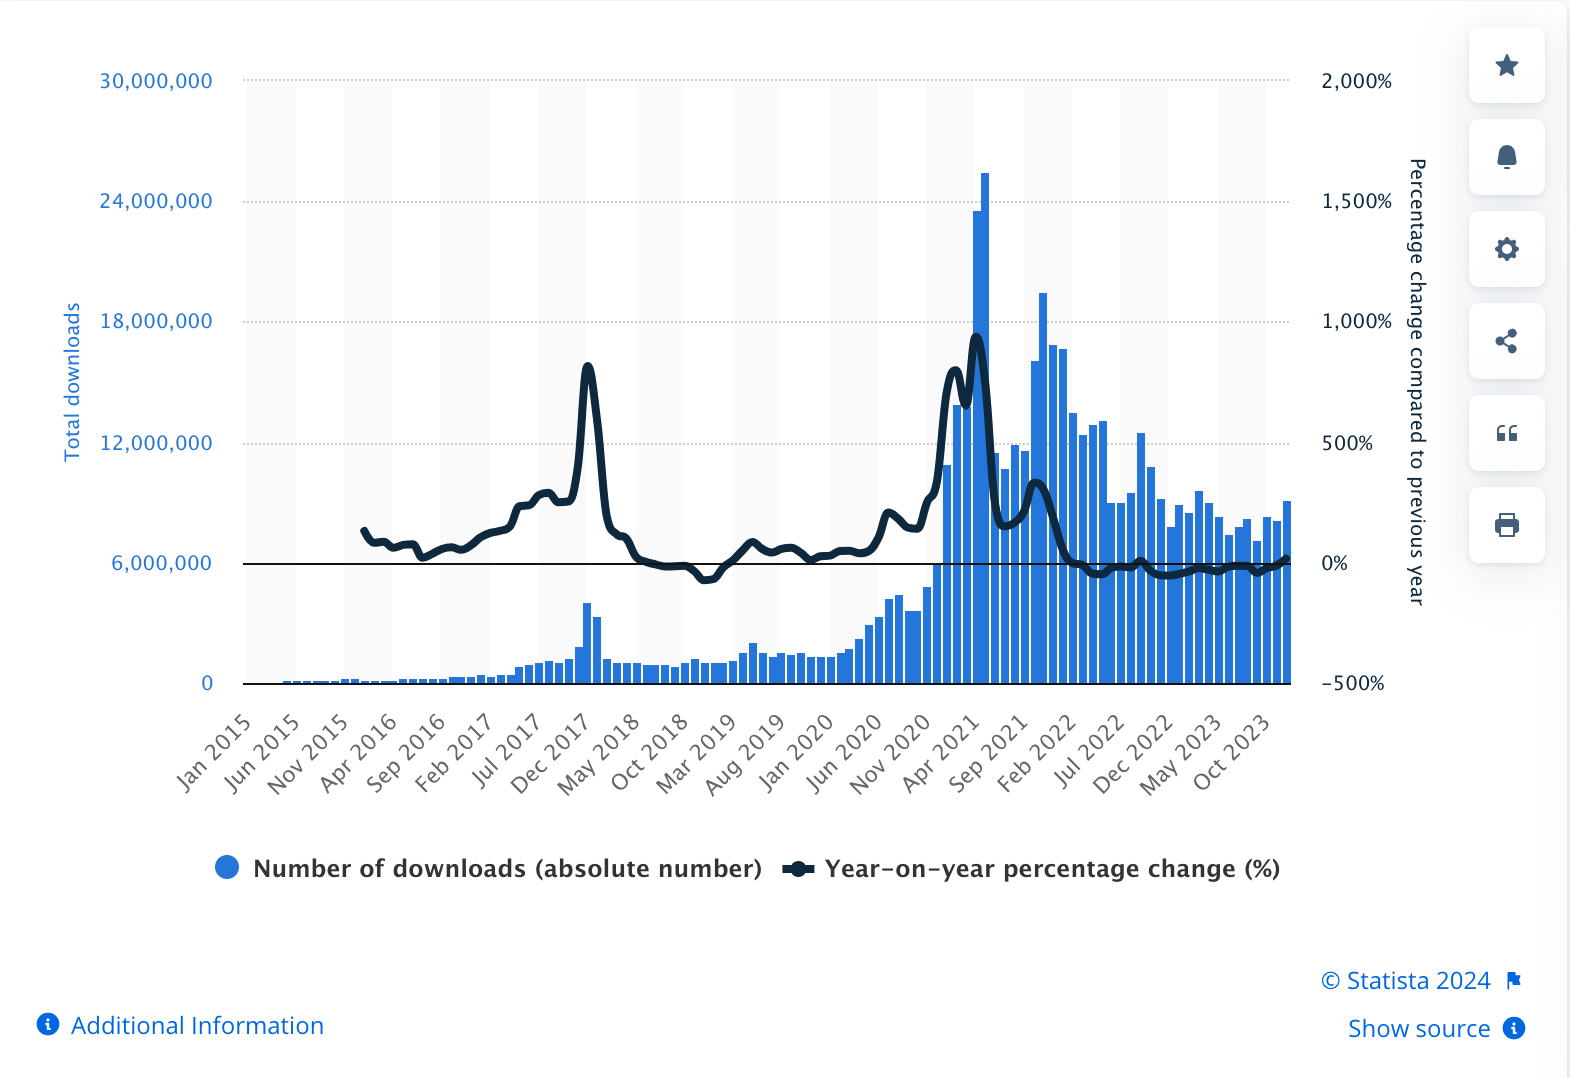Click the blue legend dot for downloads
Image resolution: width=1570 pixels, height=1078 pixels.
click(x=227, y=867)
